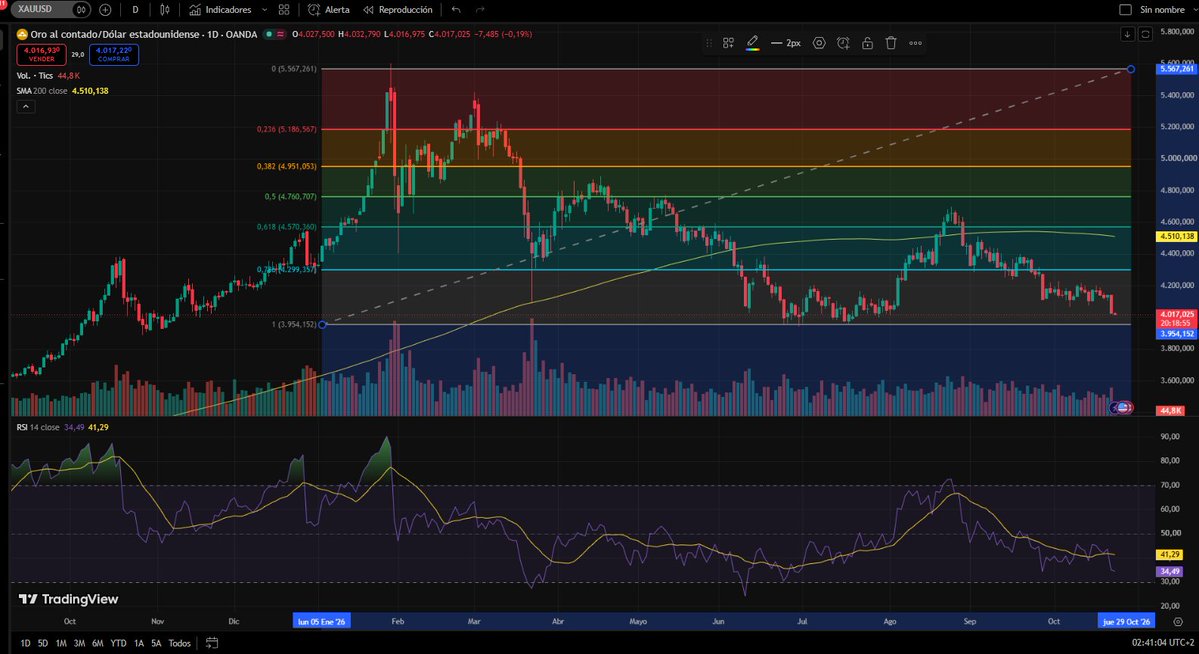Open the Indicadores panel
1199x654 pixels.
point(220,10)
